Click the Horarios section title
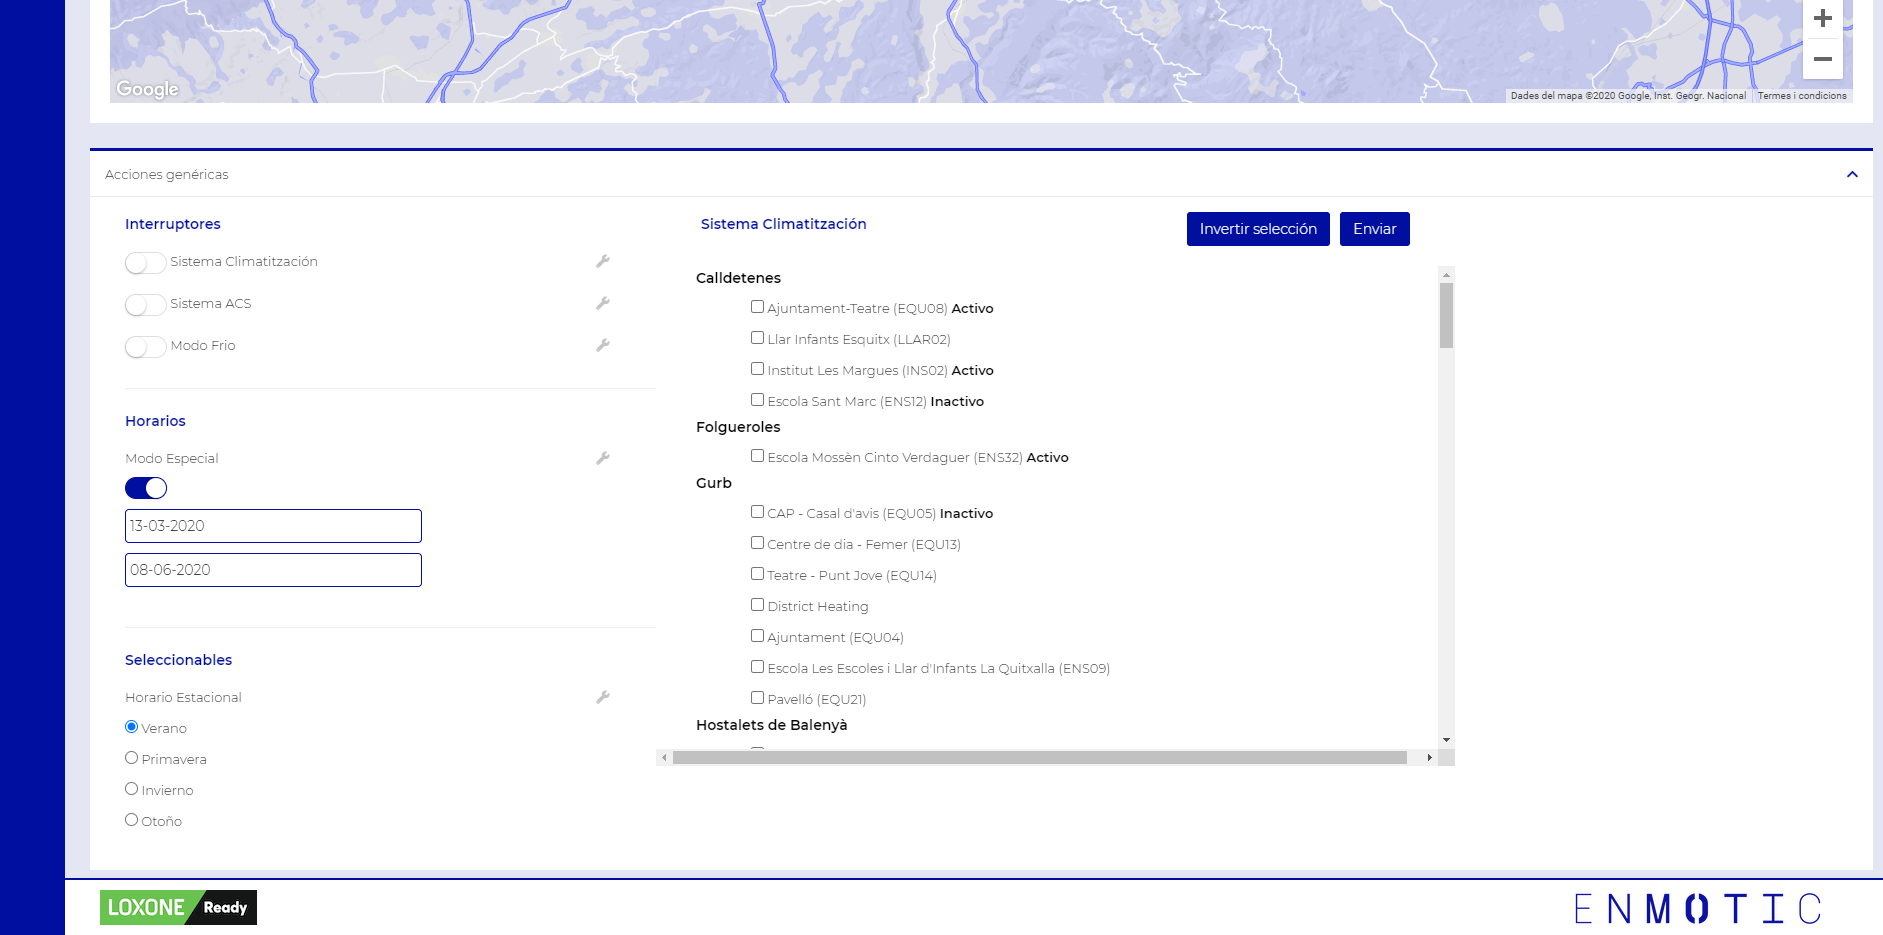The width and height of the screenshot is (1883, 935). 155,421
